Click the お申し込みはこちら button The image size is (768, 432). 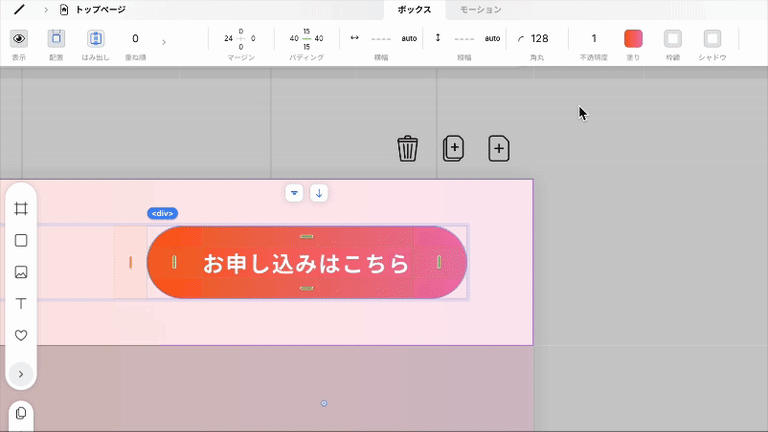(307, 263)
